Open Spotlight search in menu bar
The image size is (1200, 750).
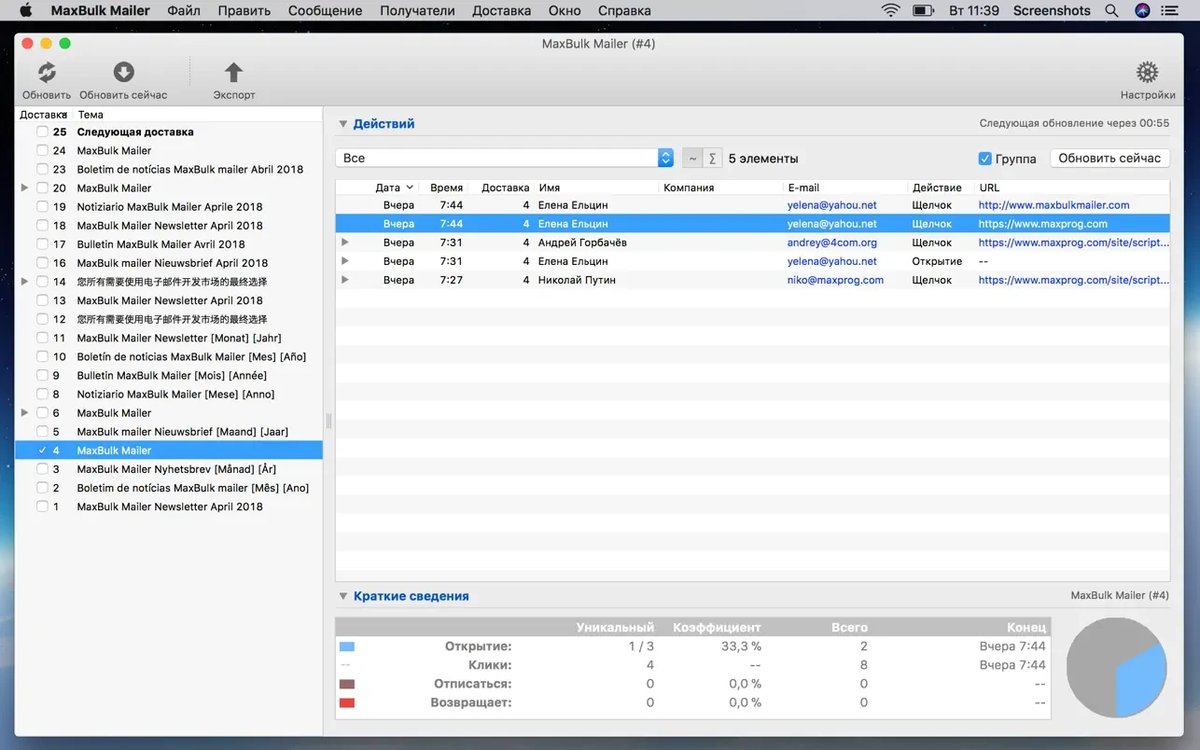click(x=1112, y=11)
